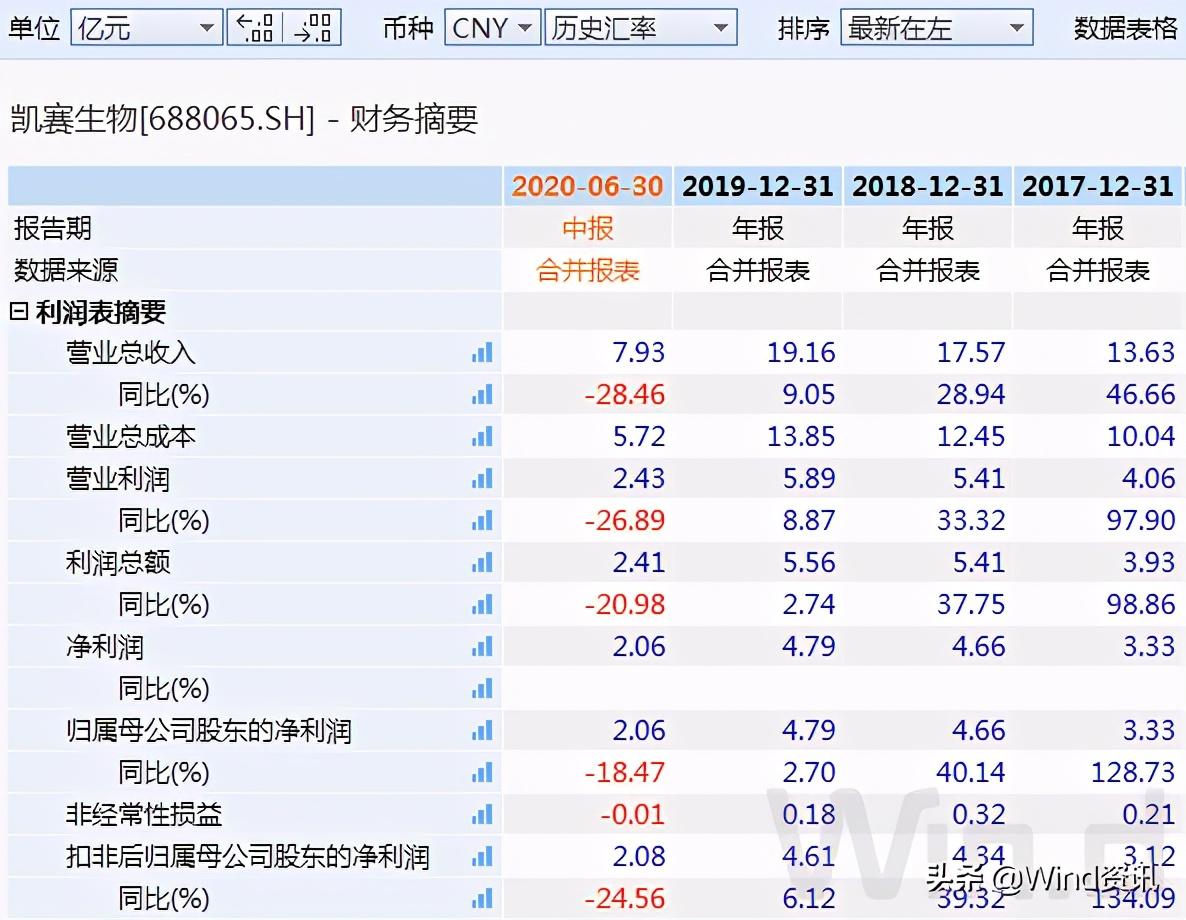Click the 数据表格 button
1186x920 pixels.
1125,28
